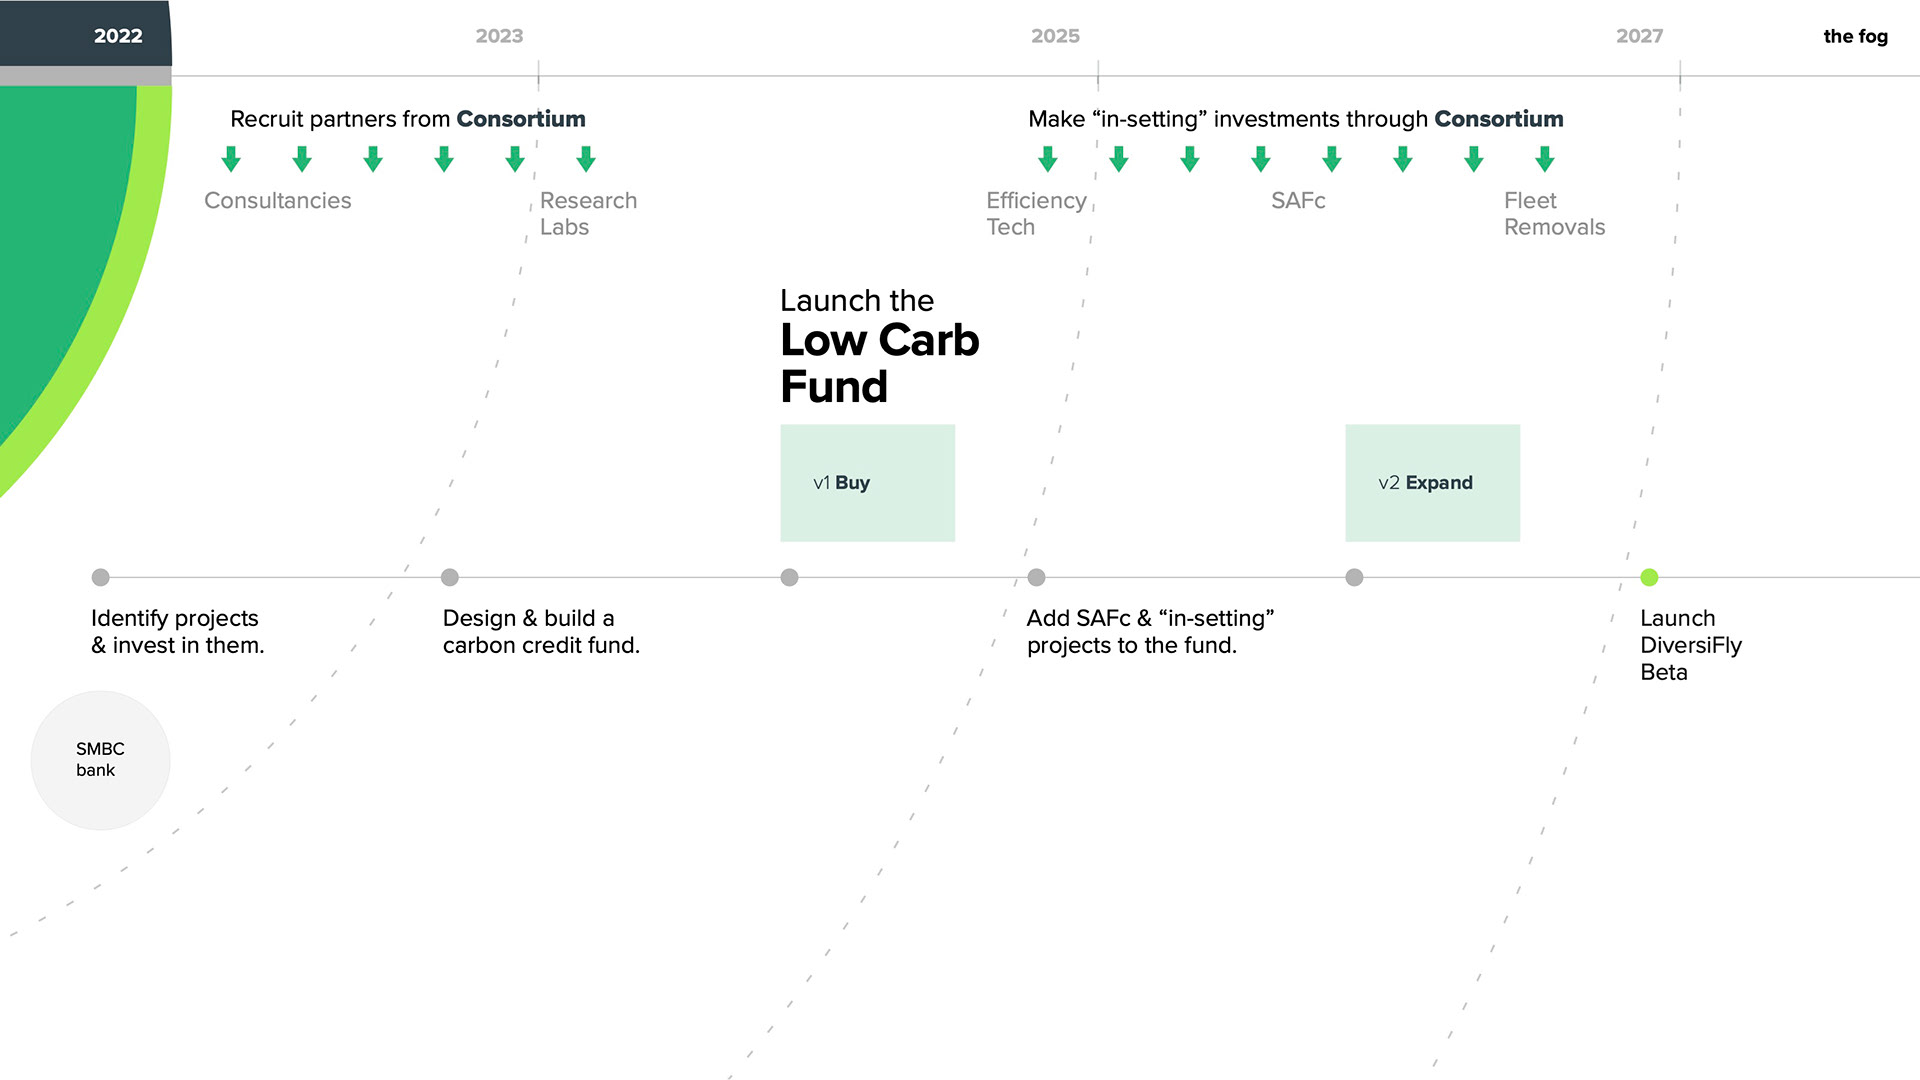
Task: Click the green arrow above Fleet Removals
Action: (x=1545, y=159)
